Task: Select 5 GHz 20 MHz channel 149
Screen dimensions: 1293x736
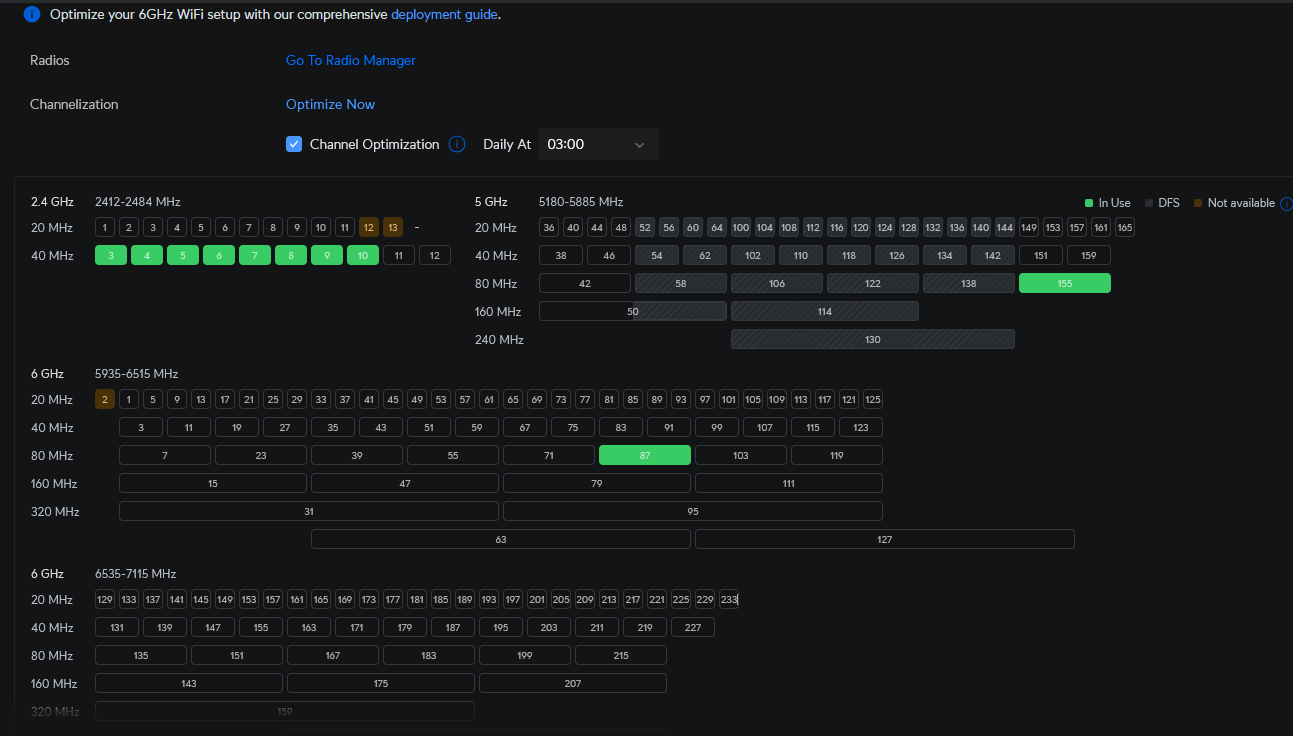Action: (1029, 227)
